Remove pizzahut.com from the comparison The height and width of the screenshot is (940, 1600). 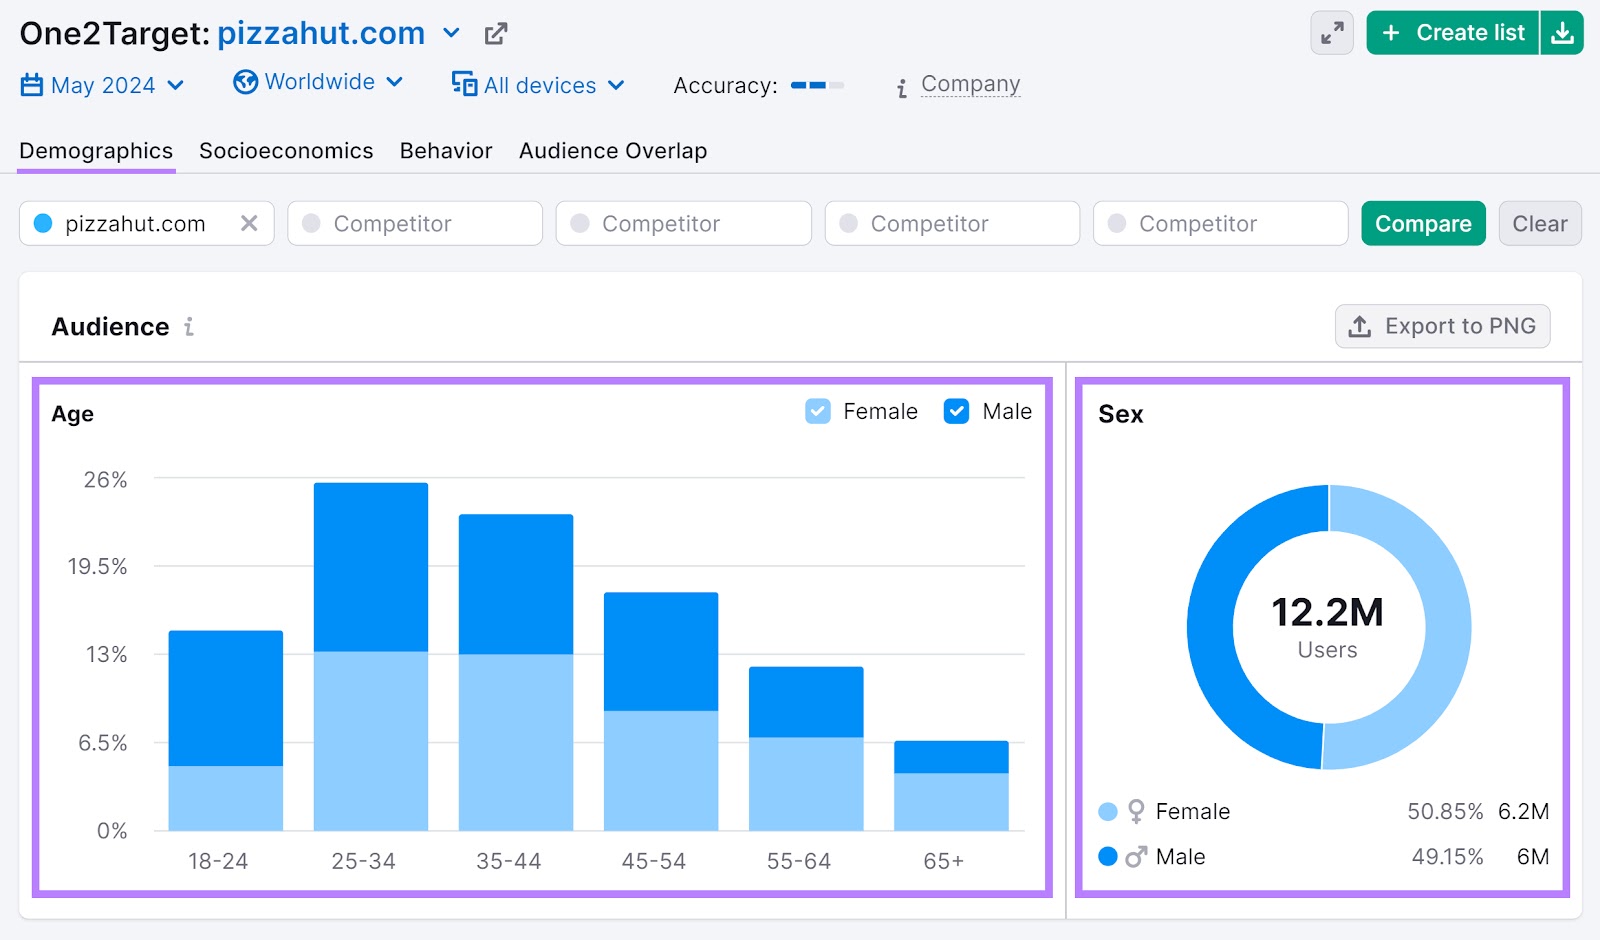(x=250, y=223)
